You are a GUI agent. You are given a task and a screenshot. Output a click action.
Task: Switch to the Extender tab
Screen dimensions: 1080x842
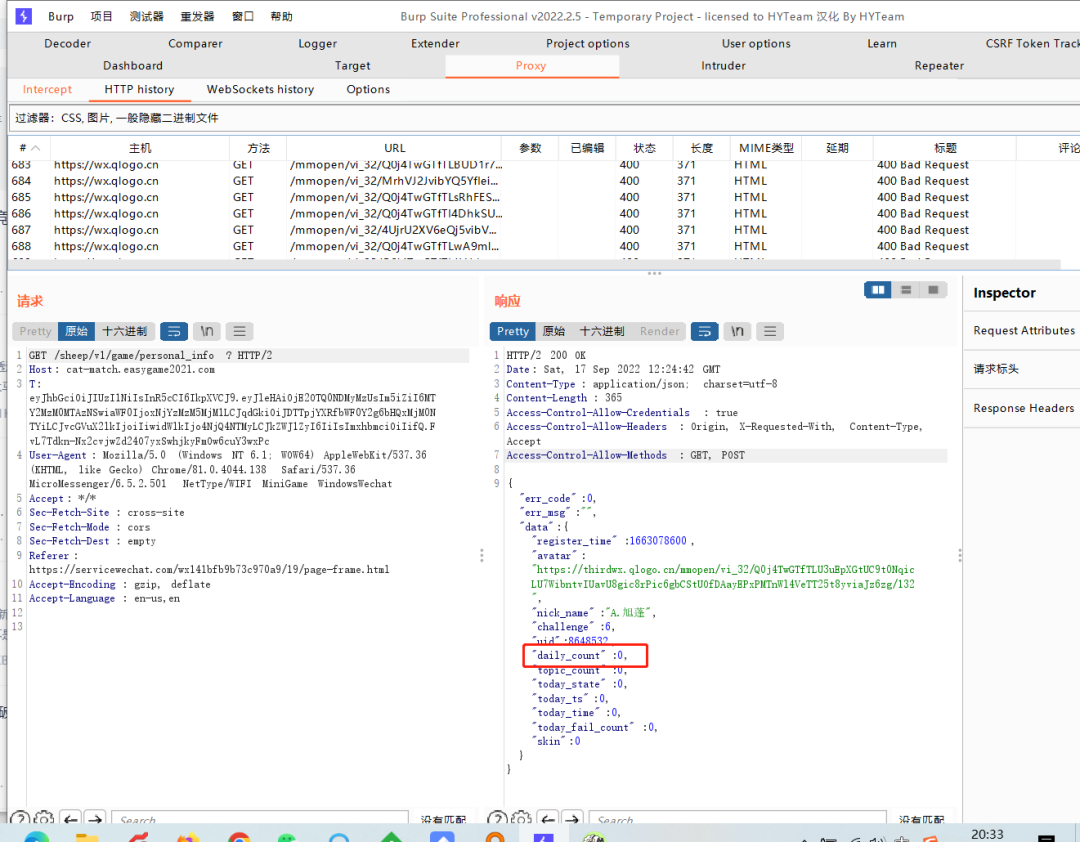[435, 43]
